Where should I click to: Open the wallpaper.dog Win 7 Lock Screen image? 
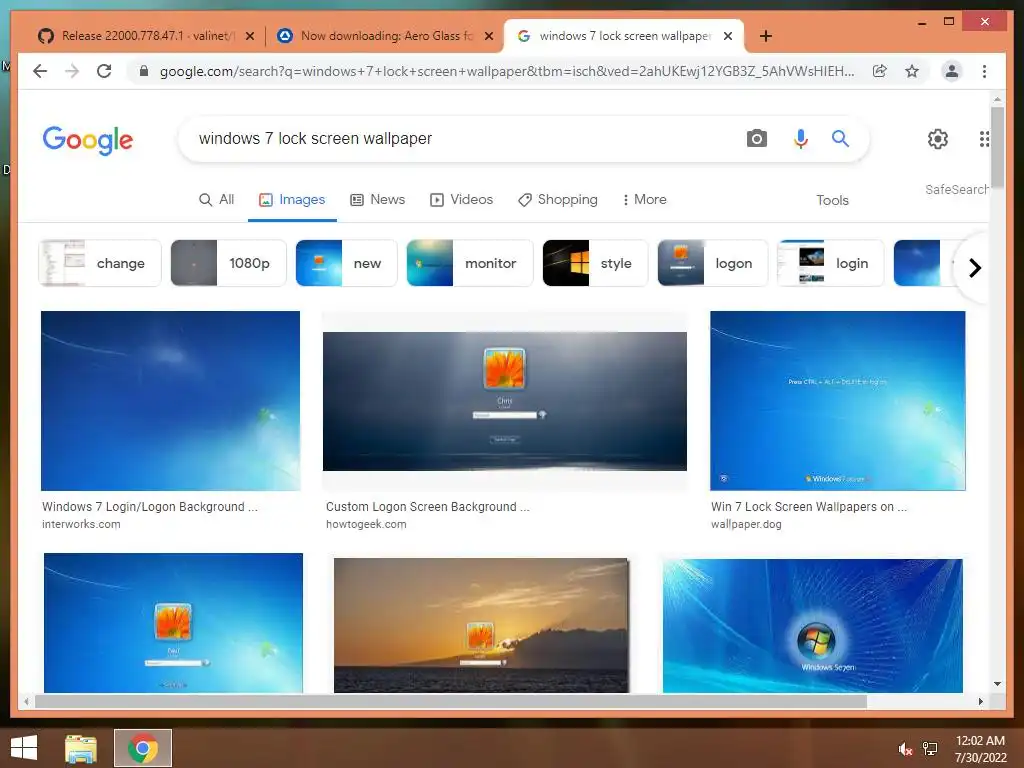pyautogui.click(x=838, y=400)
